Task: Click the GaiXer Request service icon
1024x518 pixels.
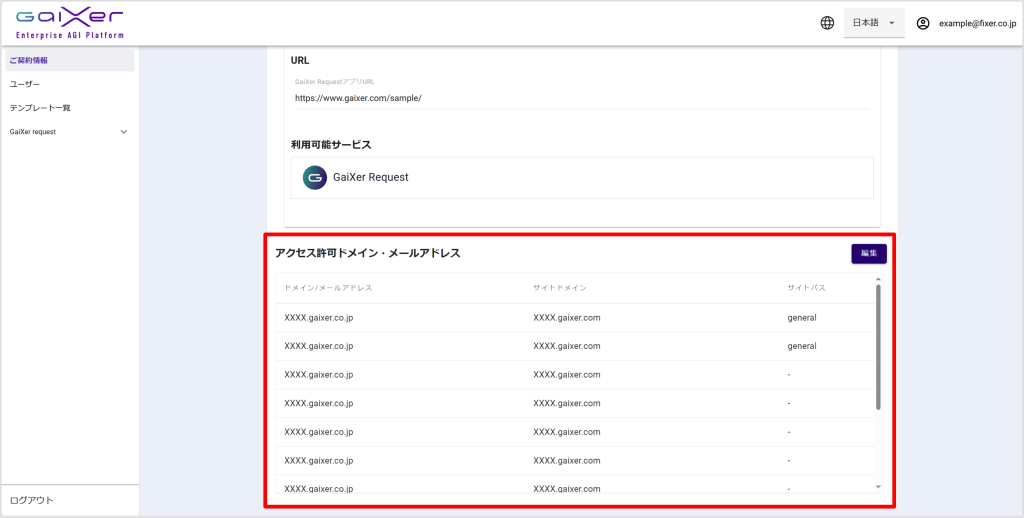Action: pyautogui.click(x=315, y=177)
